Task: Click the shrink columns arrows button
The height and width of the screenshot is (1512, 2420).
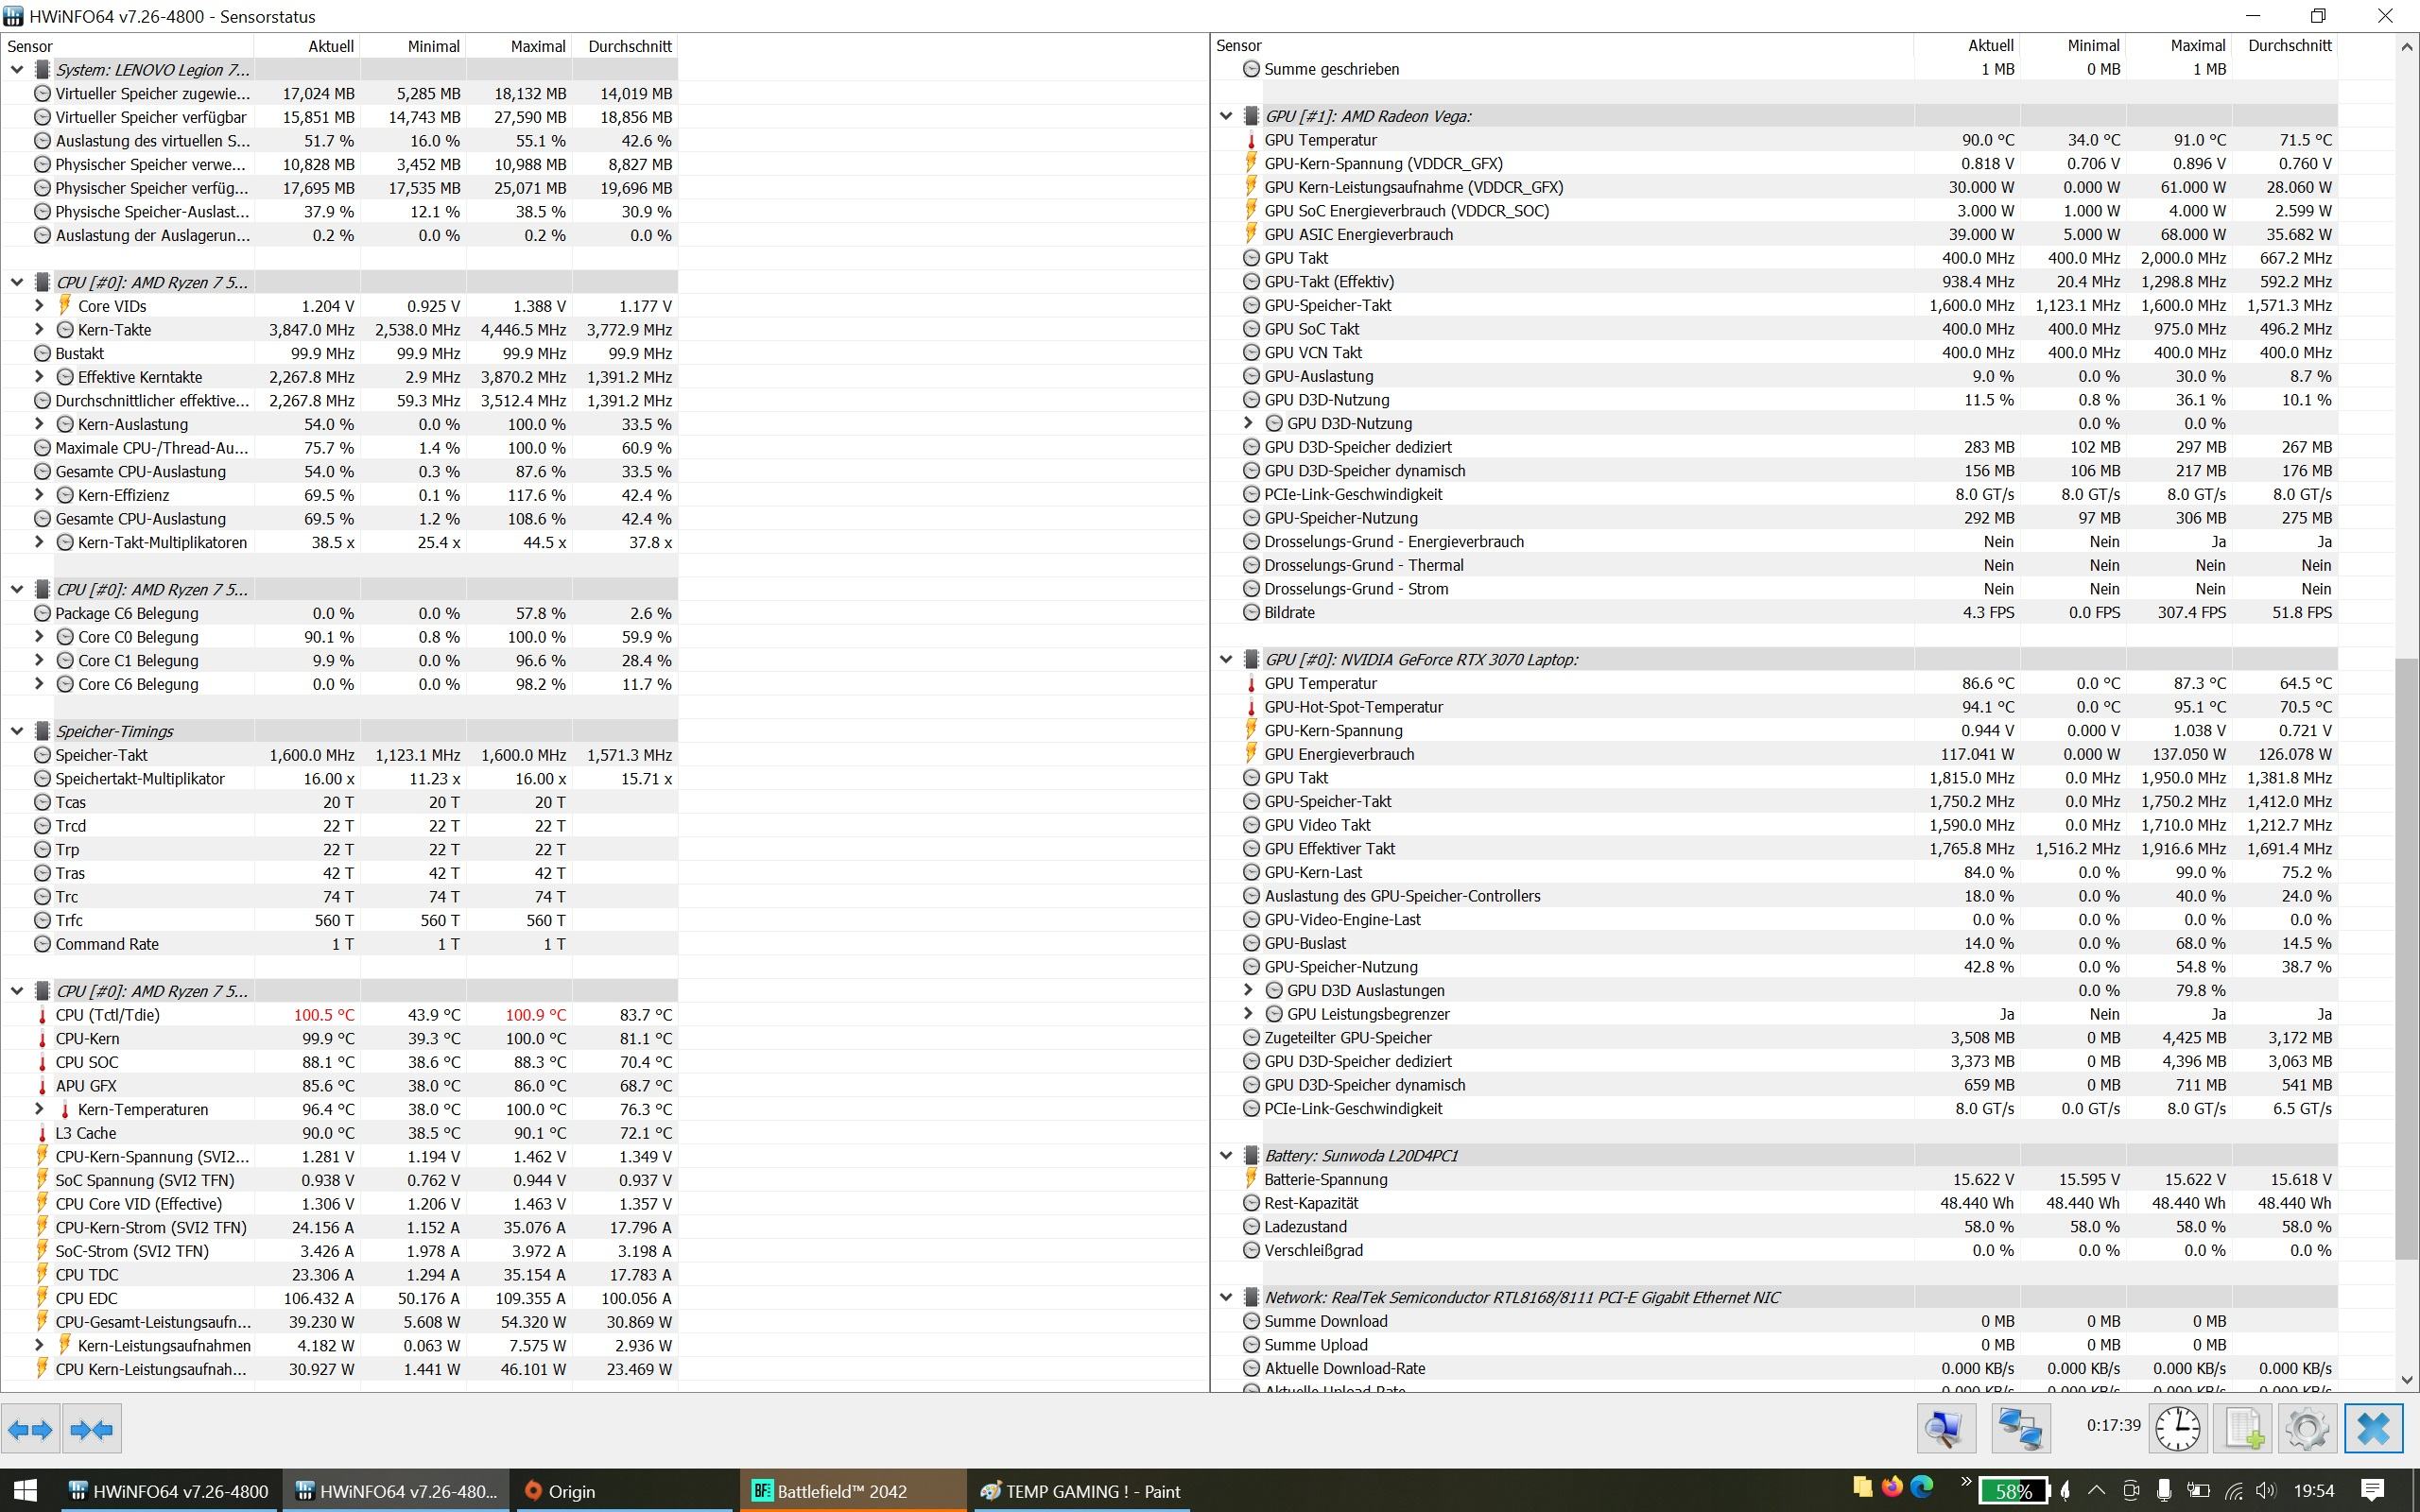Action: [x=92, y=1429]
